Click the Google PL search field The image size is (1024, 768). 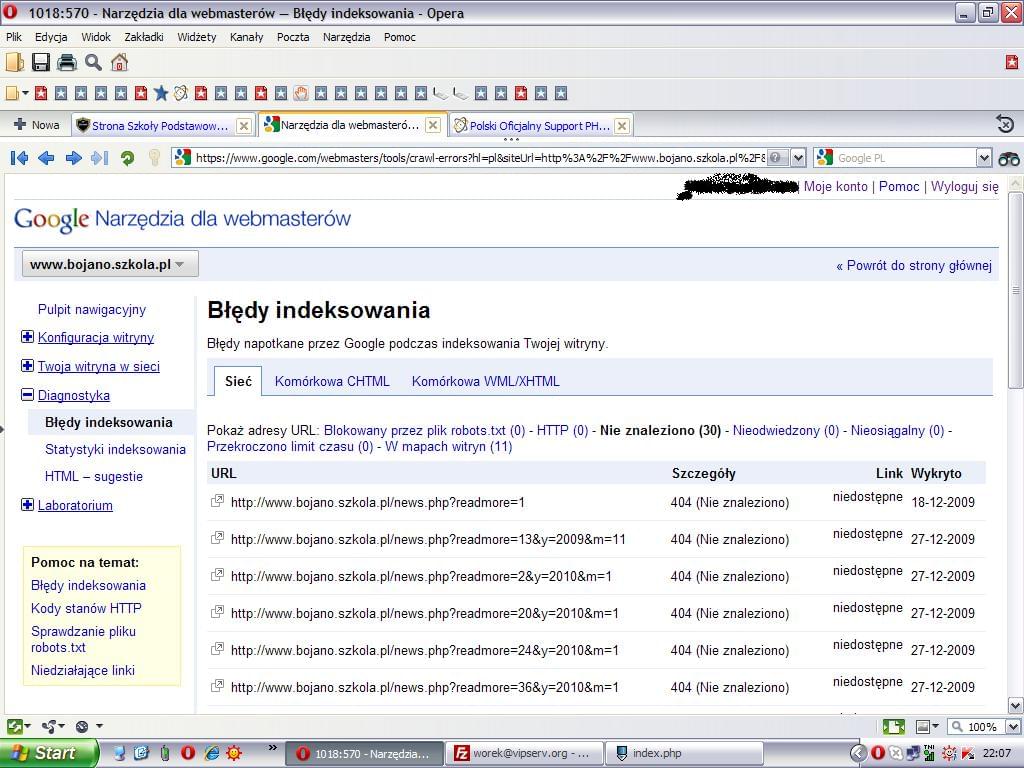pyautogui.click(x=905, y=158)
